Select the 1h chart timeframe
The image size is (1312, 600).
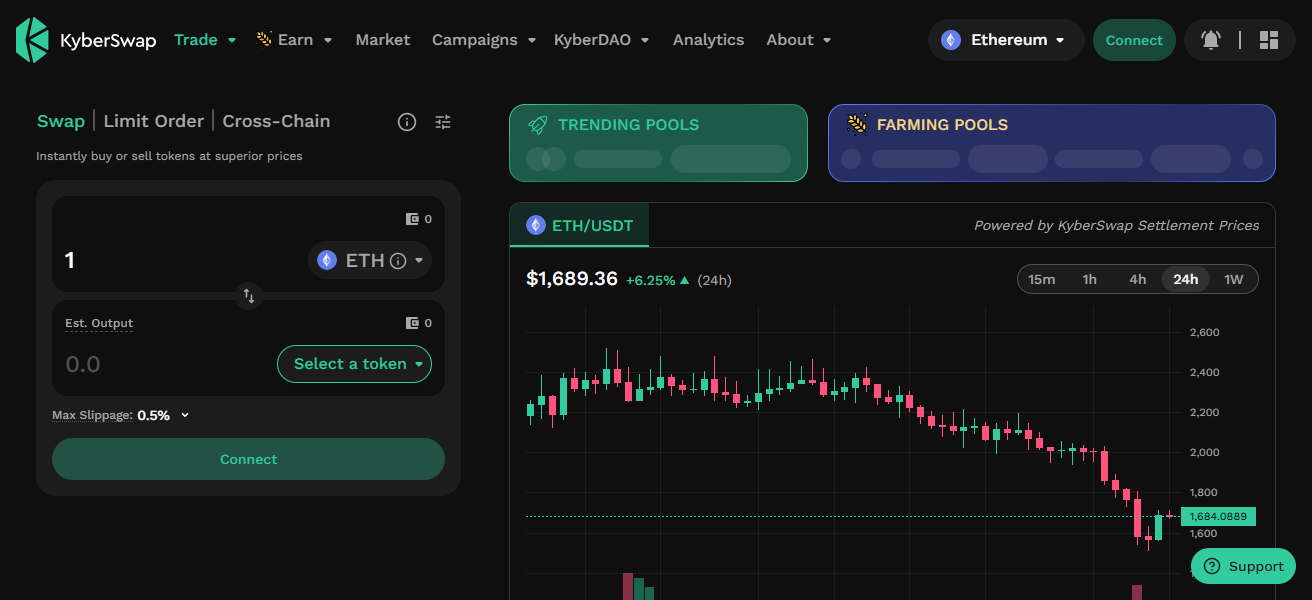point(1090,279)
